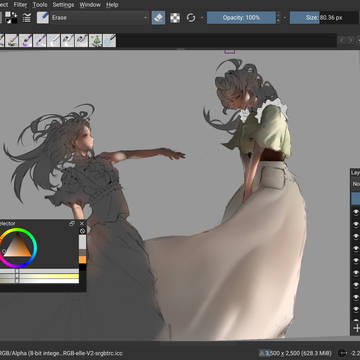
Task: Open the Tools menu
Action: tap(39, 5)
